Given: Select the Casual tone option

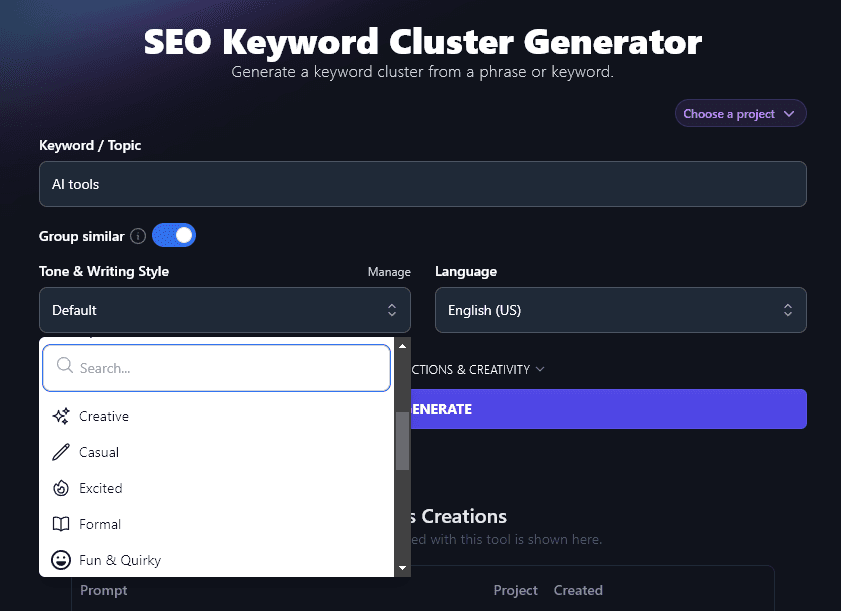Looking at the screenshot, I should point(97,451).
